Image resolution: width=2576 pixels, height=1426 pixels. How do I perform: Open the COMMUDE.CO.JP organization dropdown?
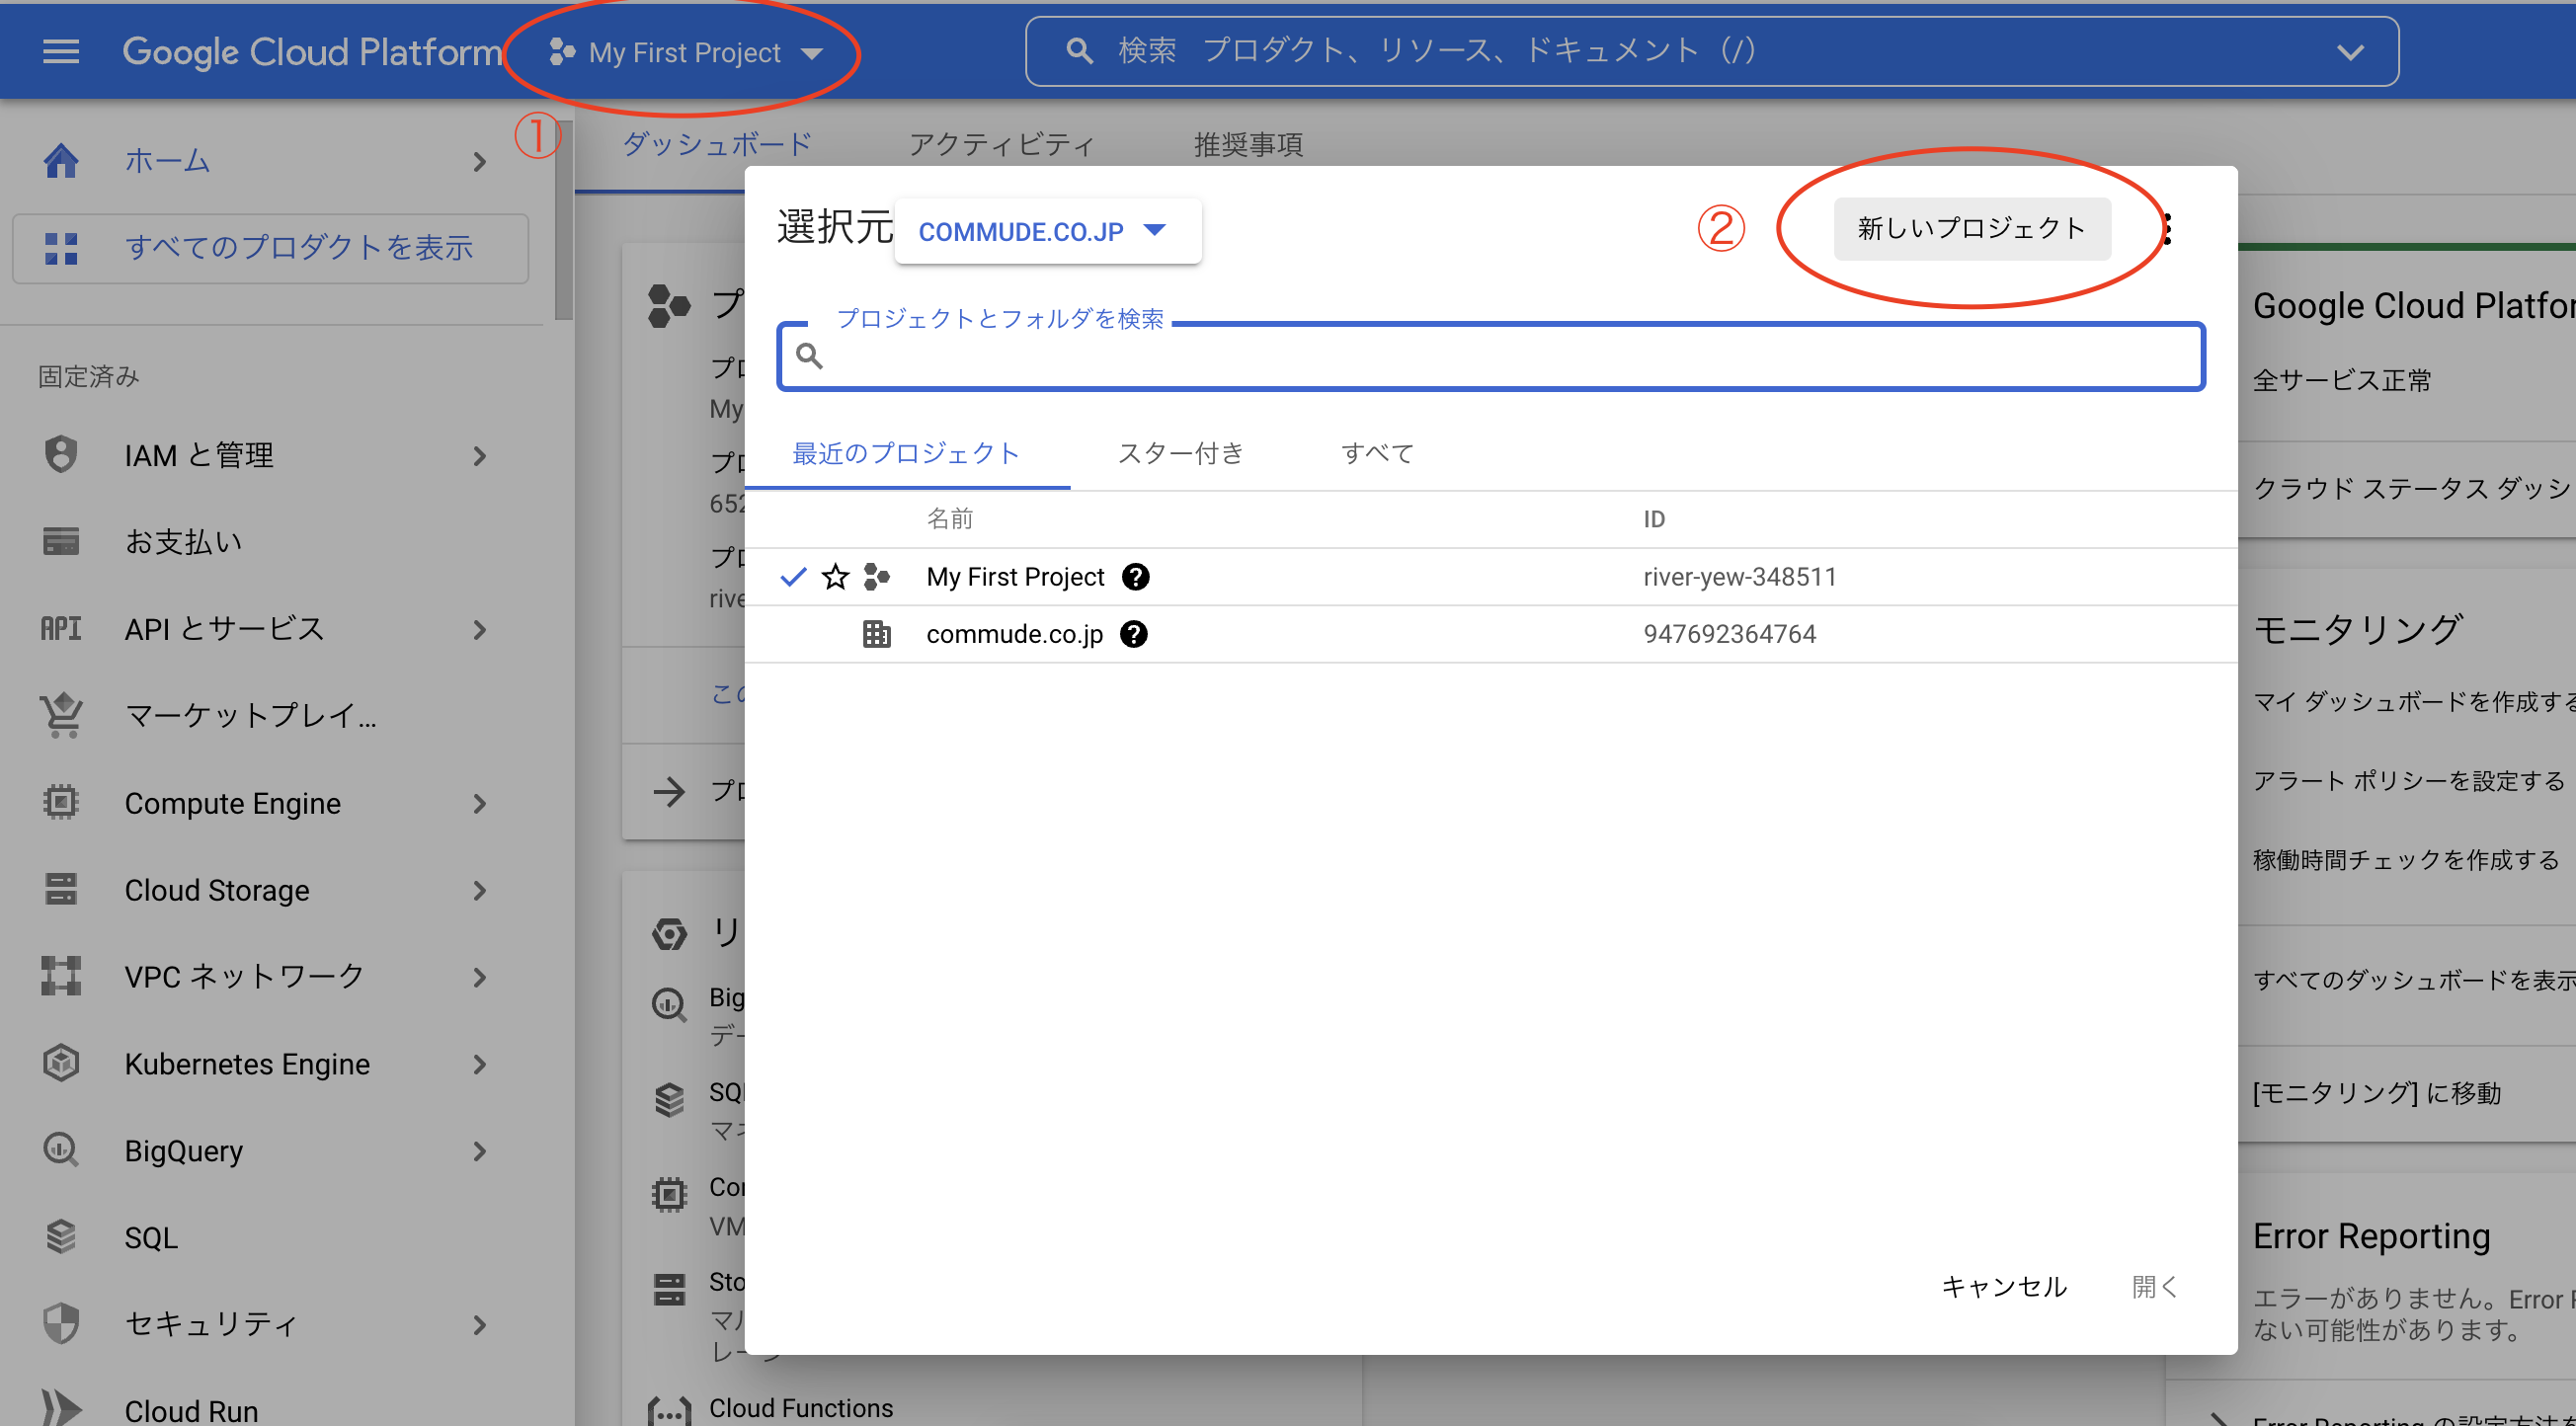[1047, 231]
